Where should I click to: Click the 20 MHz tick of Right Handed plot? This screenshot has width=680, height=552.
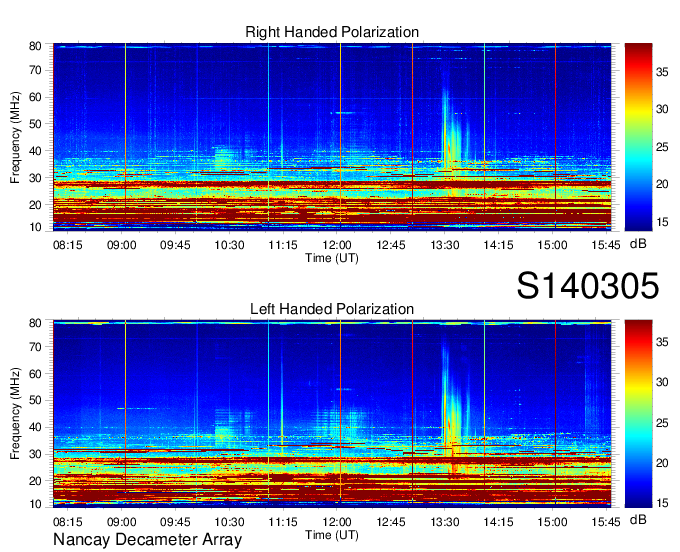point(36,205)
